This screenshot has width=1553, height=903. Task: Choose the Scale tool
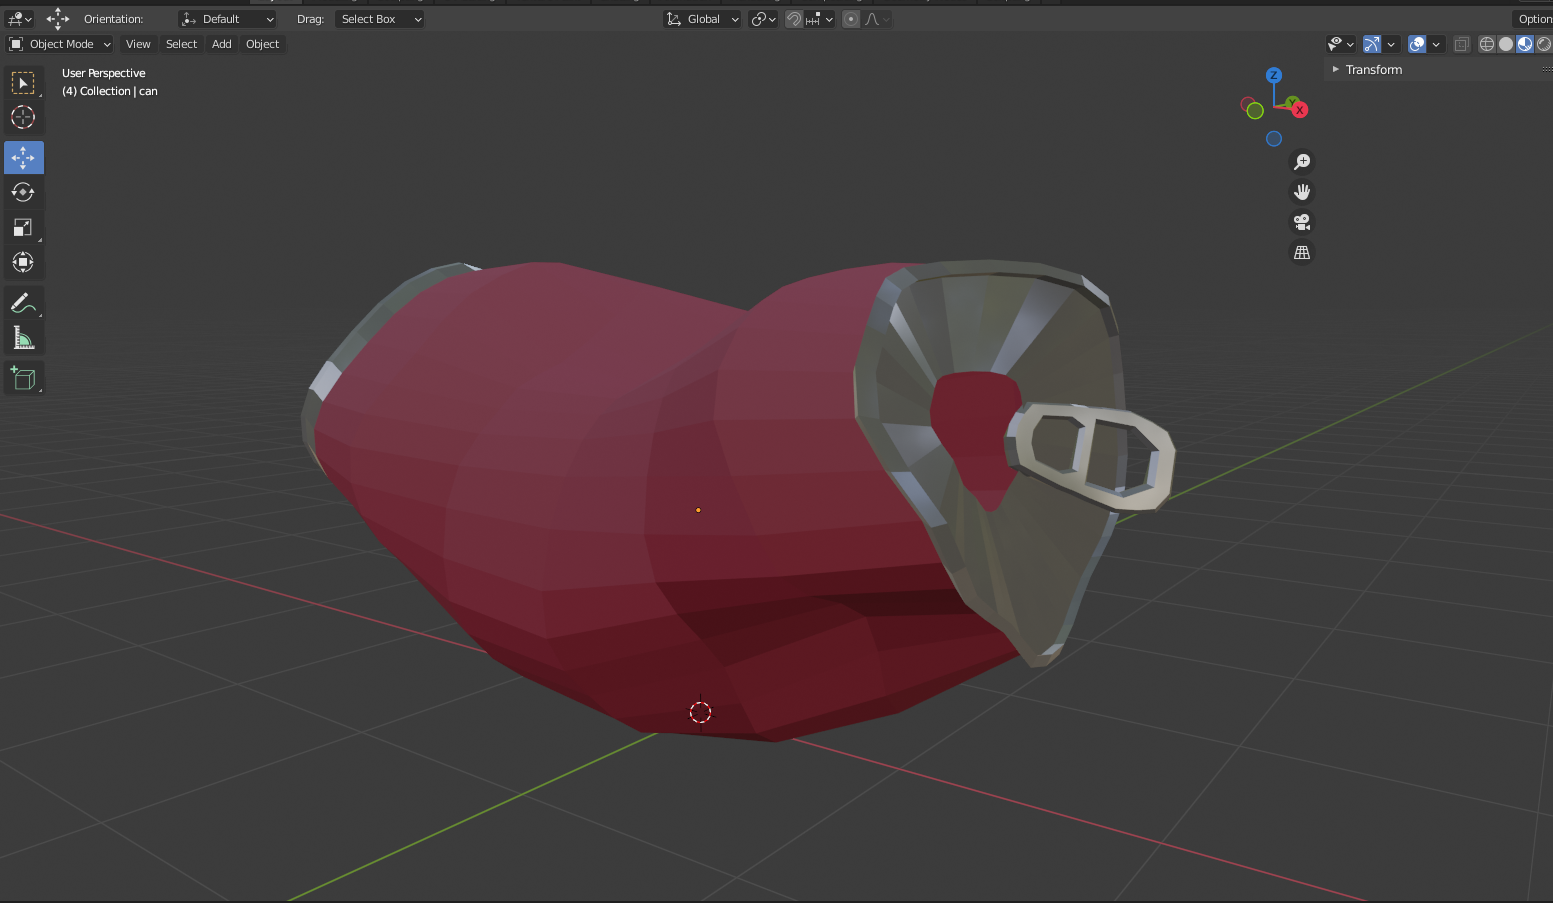click(23, 227)
